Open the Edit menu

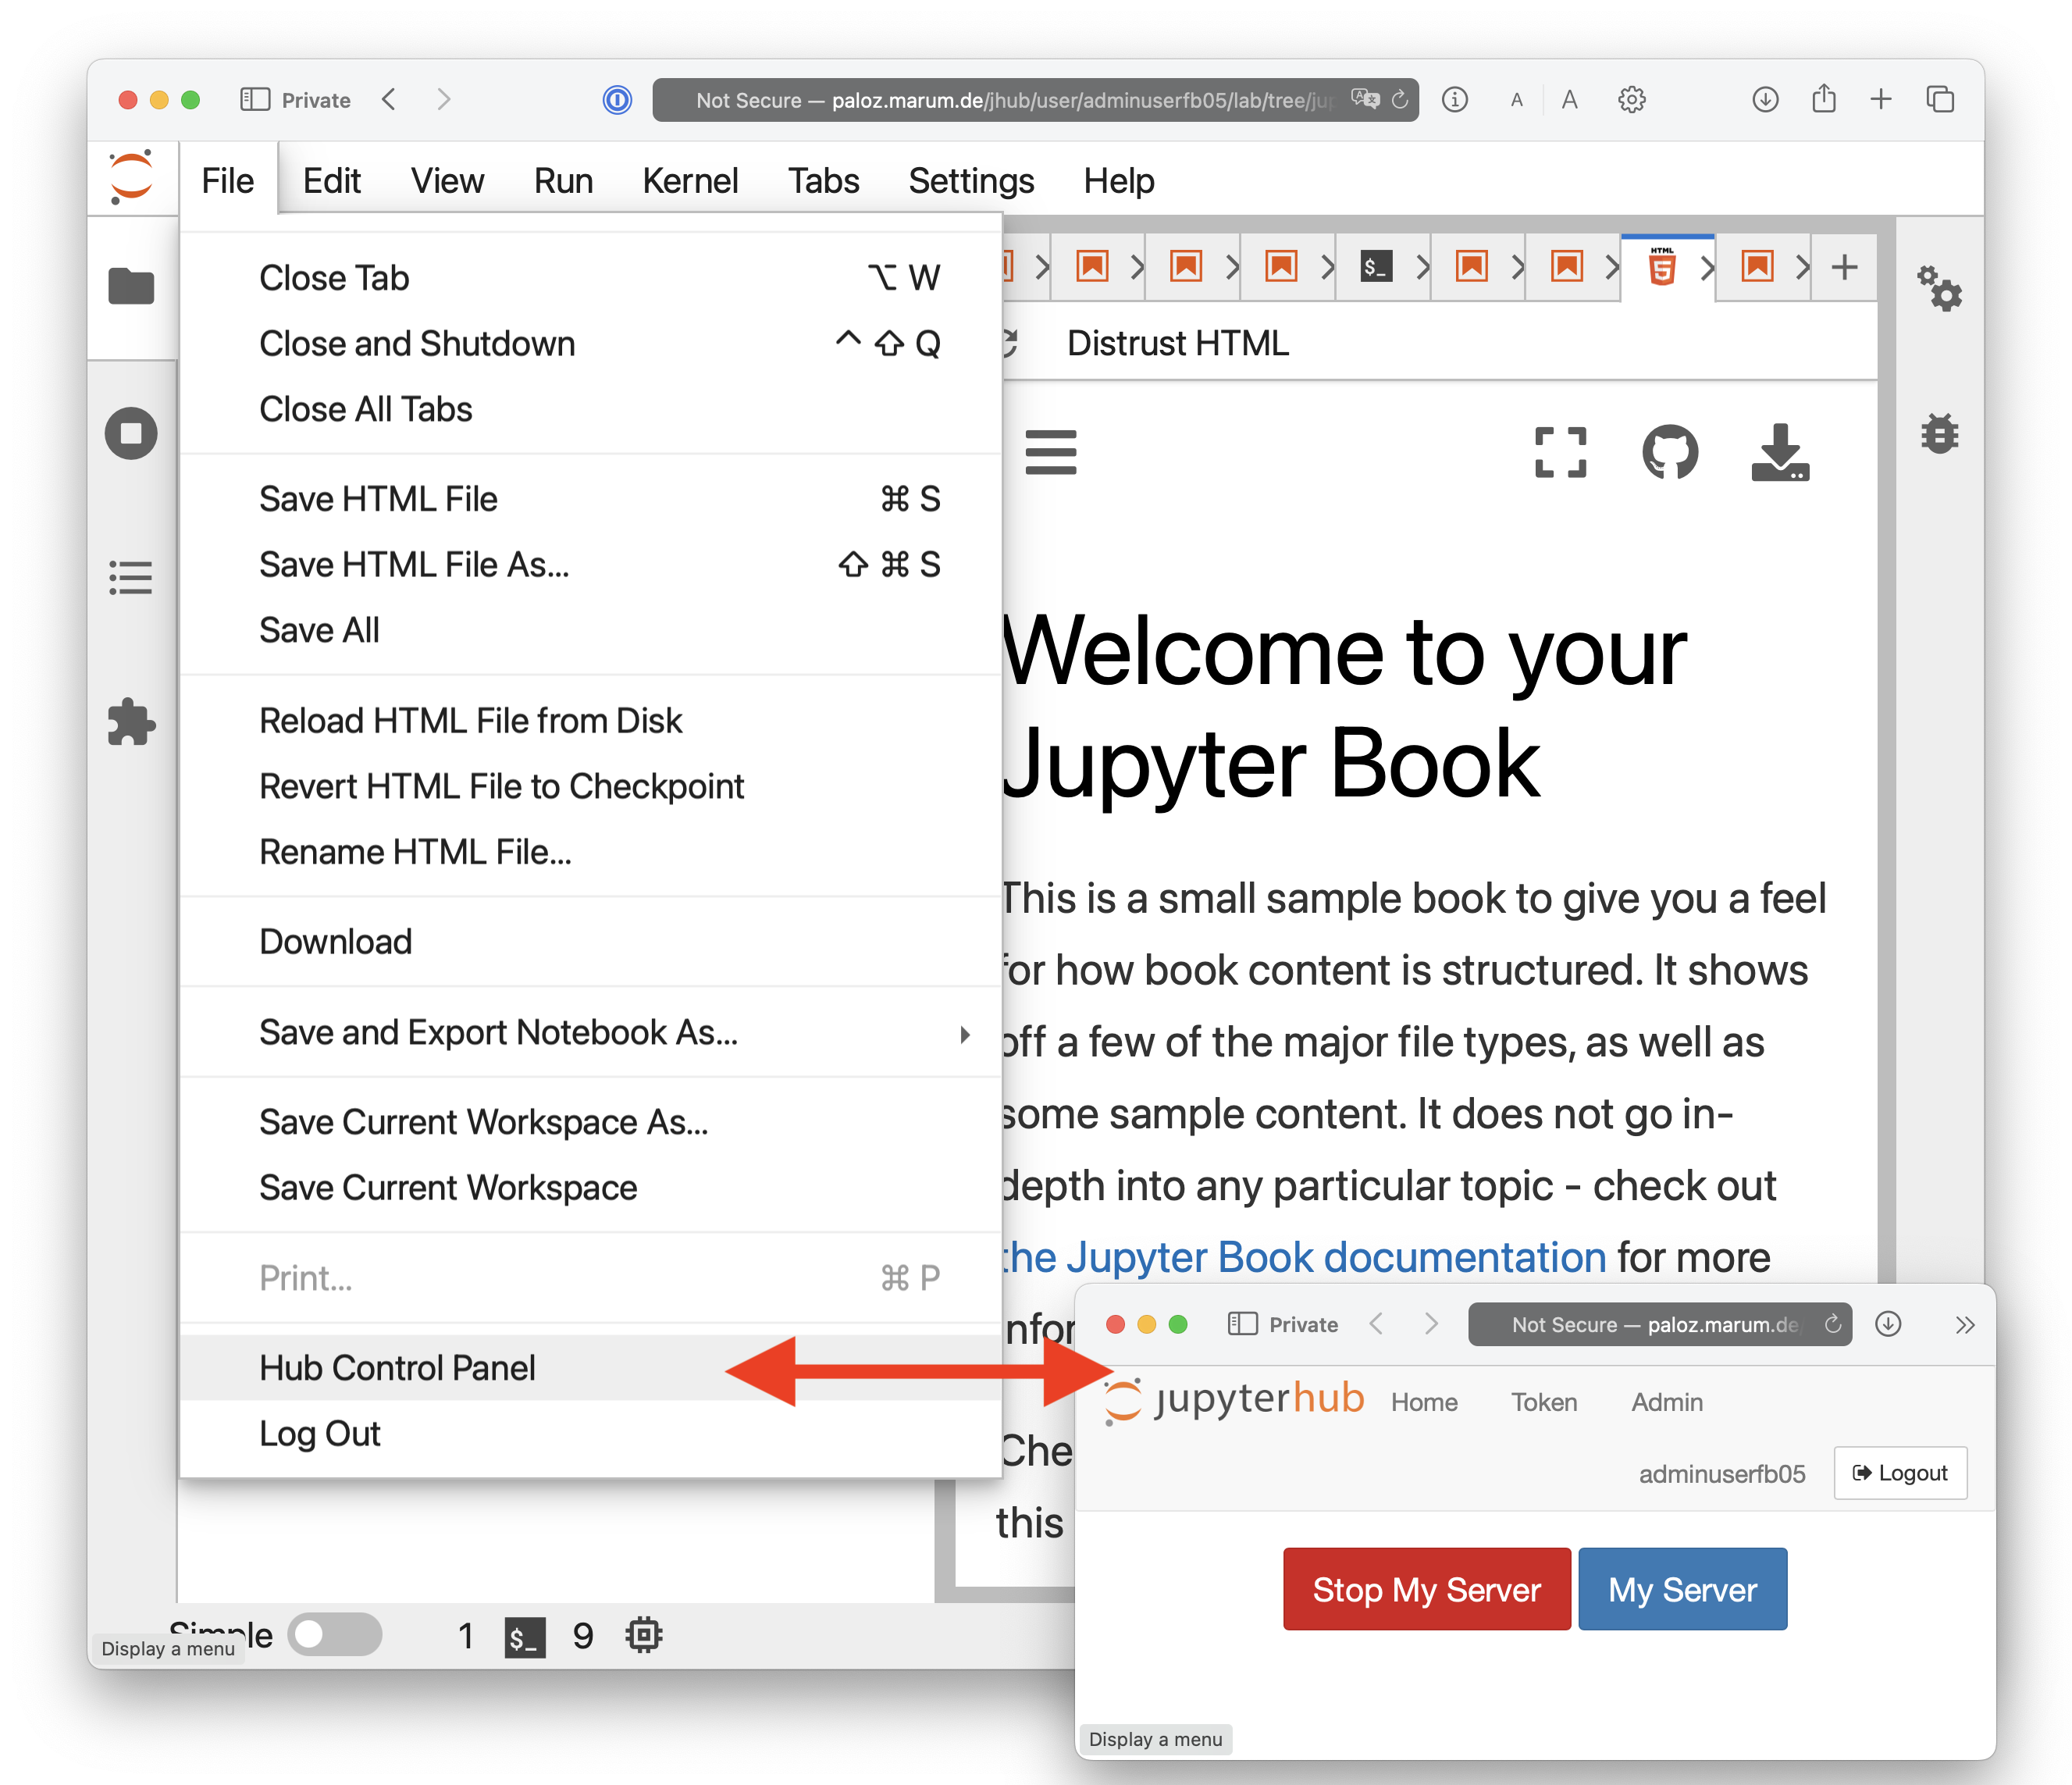331,180
